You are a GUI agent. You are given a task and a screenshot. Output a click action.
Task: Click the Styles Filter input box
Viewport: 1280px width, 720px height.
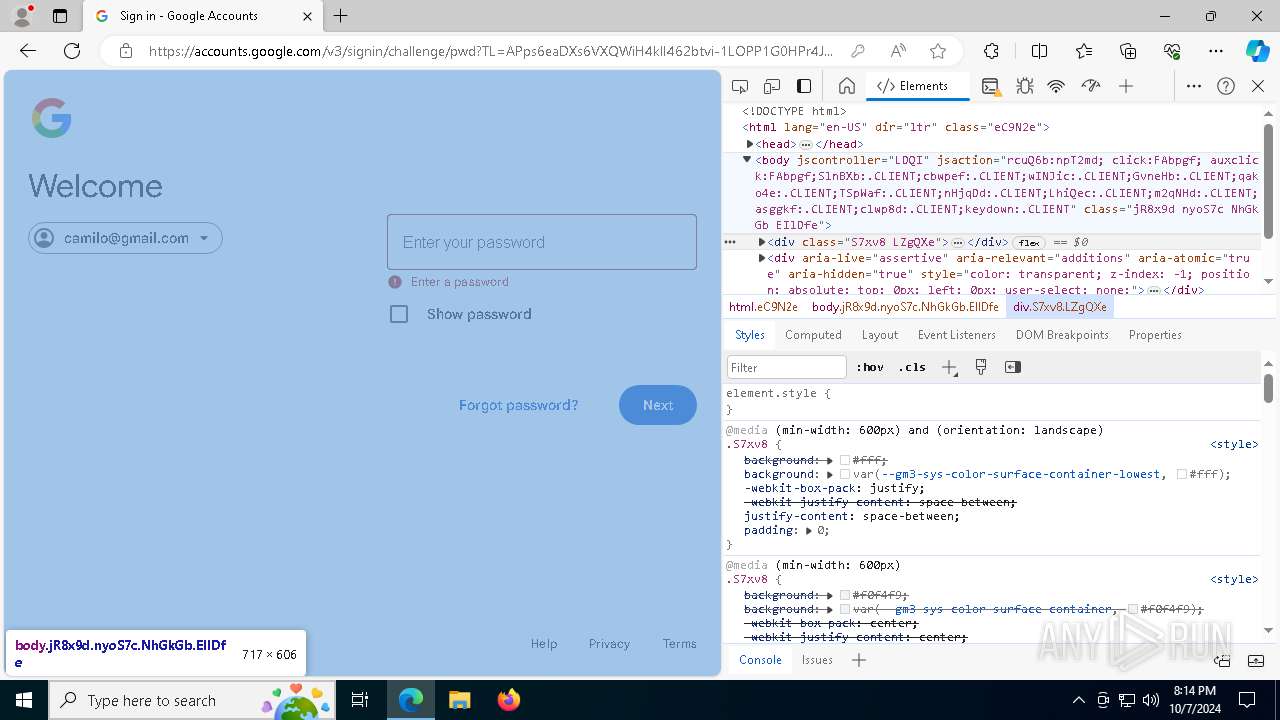click(x=787, y=367)
